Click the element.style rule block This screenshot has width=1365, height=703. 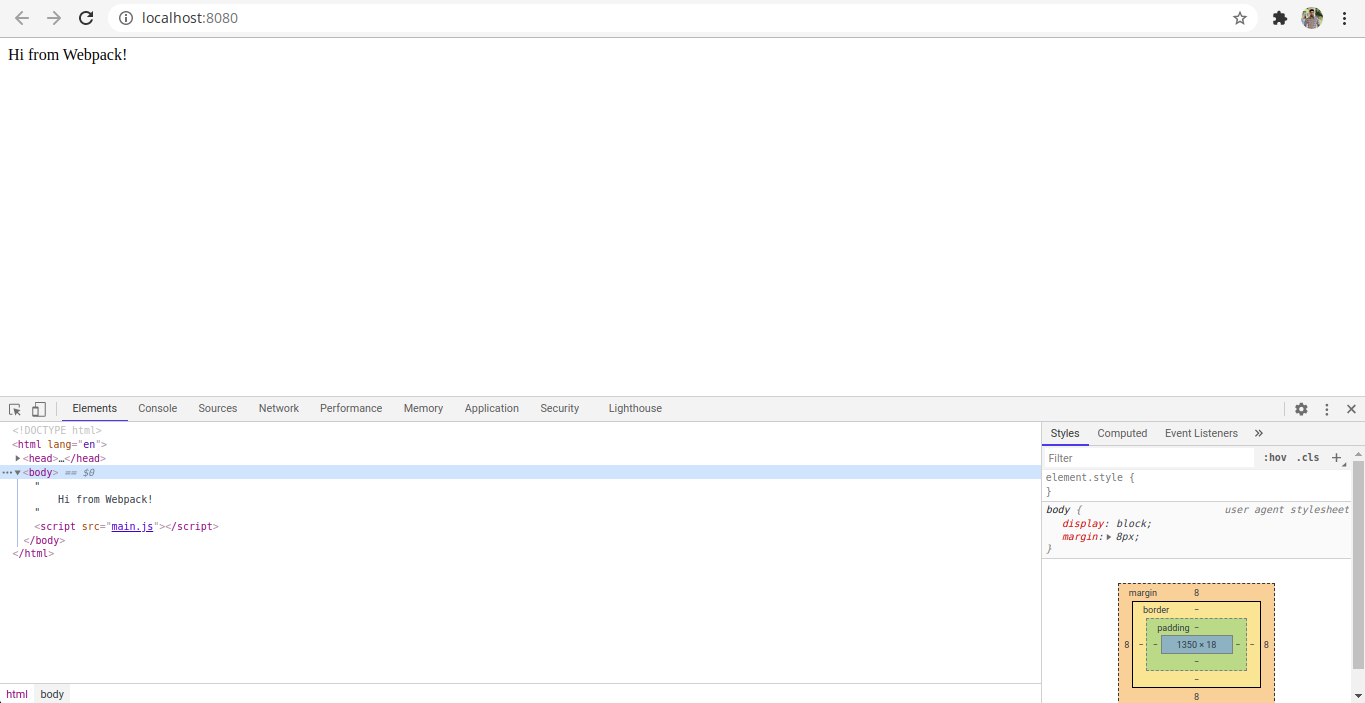(1196, 485)
